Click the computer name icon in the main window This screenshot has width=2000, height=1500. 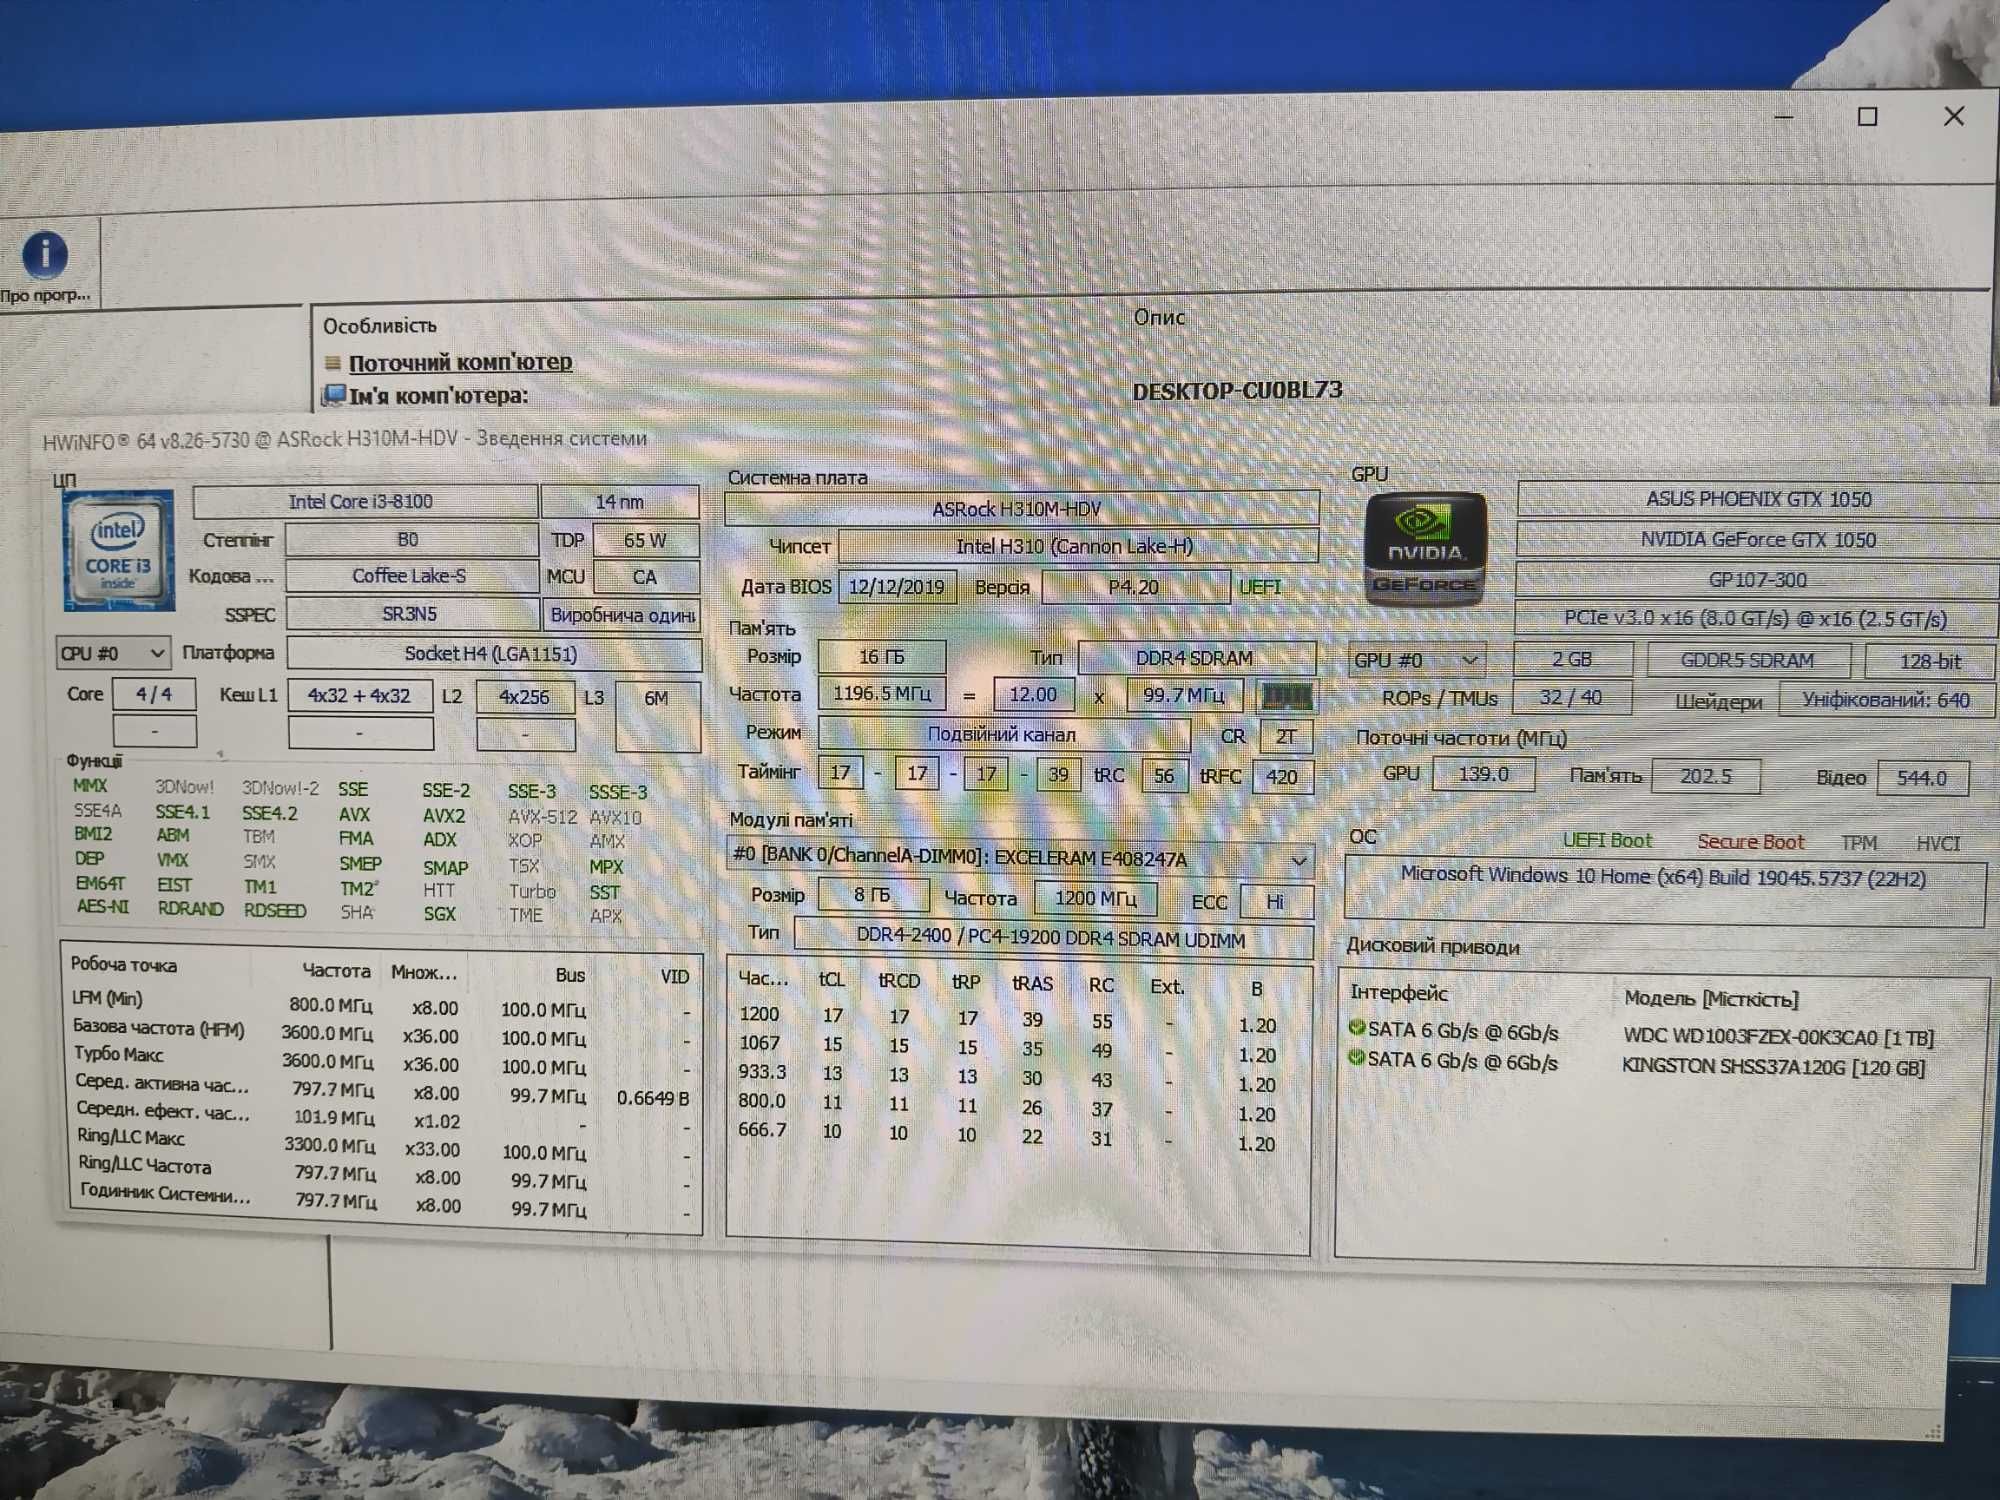pyautogui.click(x=332, y=395)
